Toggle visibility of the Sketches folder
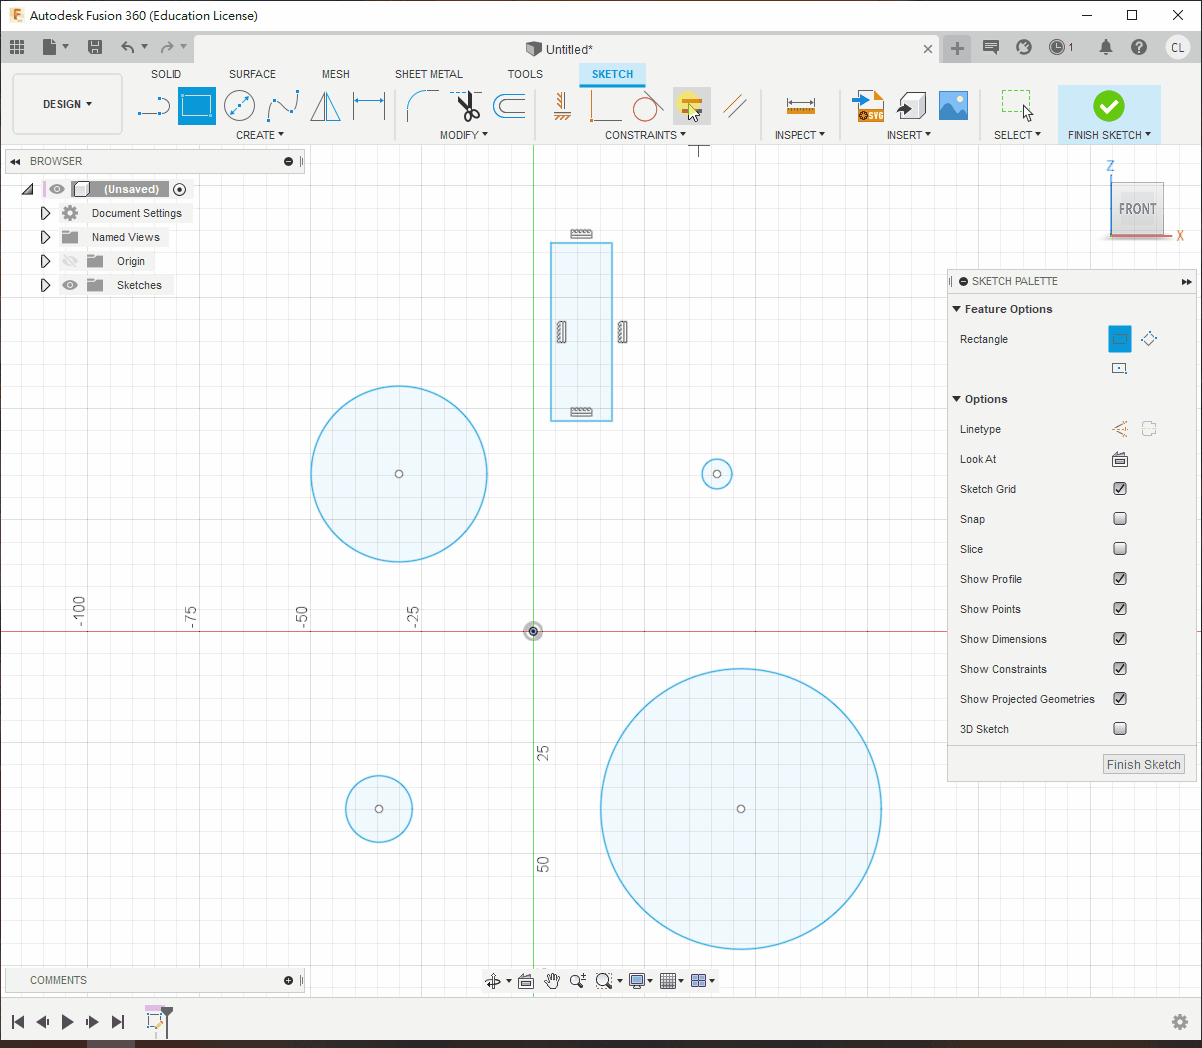Viewport: 1202px width, 1048px height. [x=70, y=285]
